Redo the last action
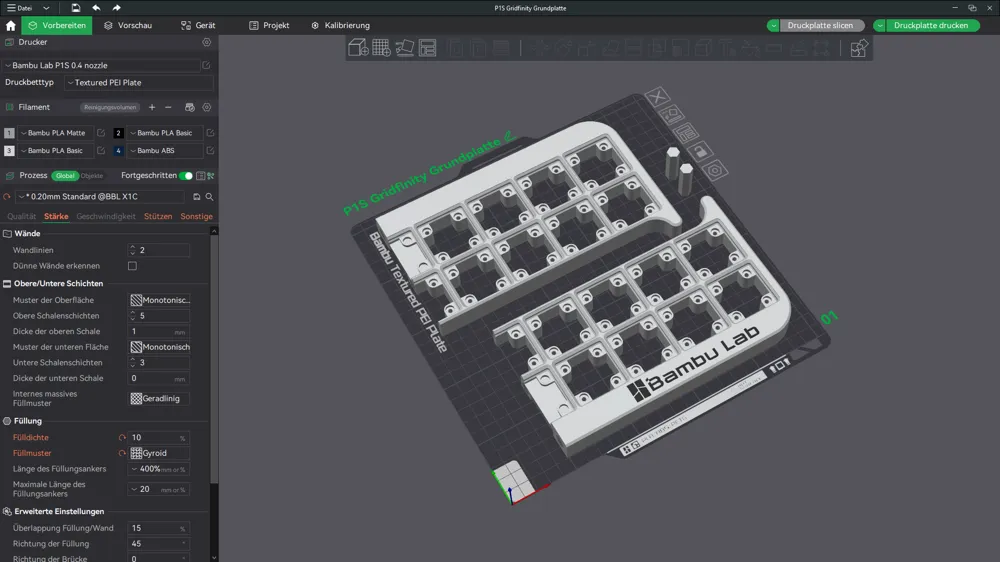The image size is (1000, 562). point(116,8)
